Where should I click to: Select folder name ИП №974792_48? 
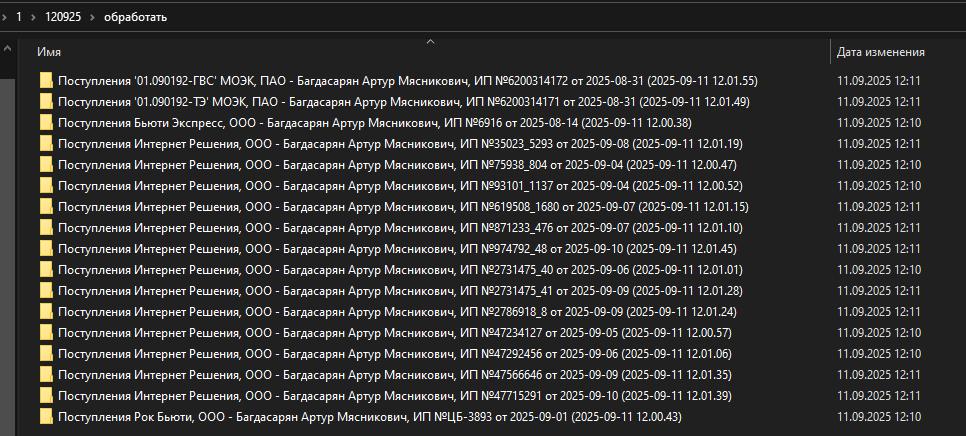(x=397, y=249)
